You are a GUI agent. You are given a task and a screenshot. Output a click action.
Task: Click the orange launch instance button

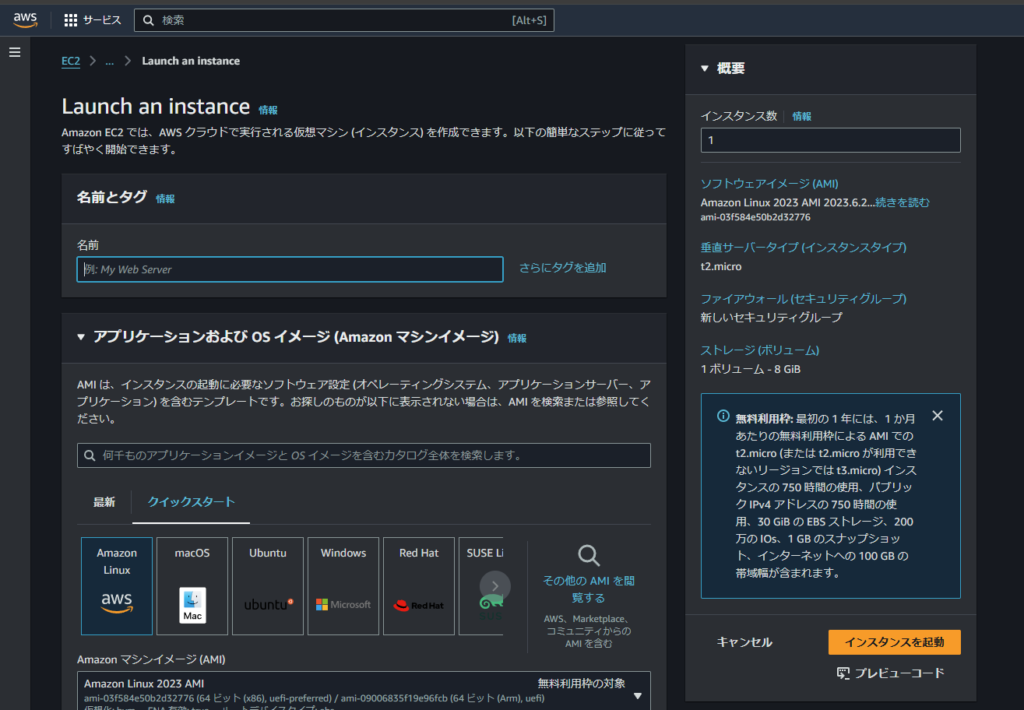(894, 642)
